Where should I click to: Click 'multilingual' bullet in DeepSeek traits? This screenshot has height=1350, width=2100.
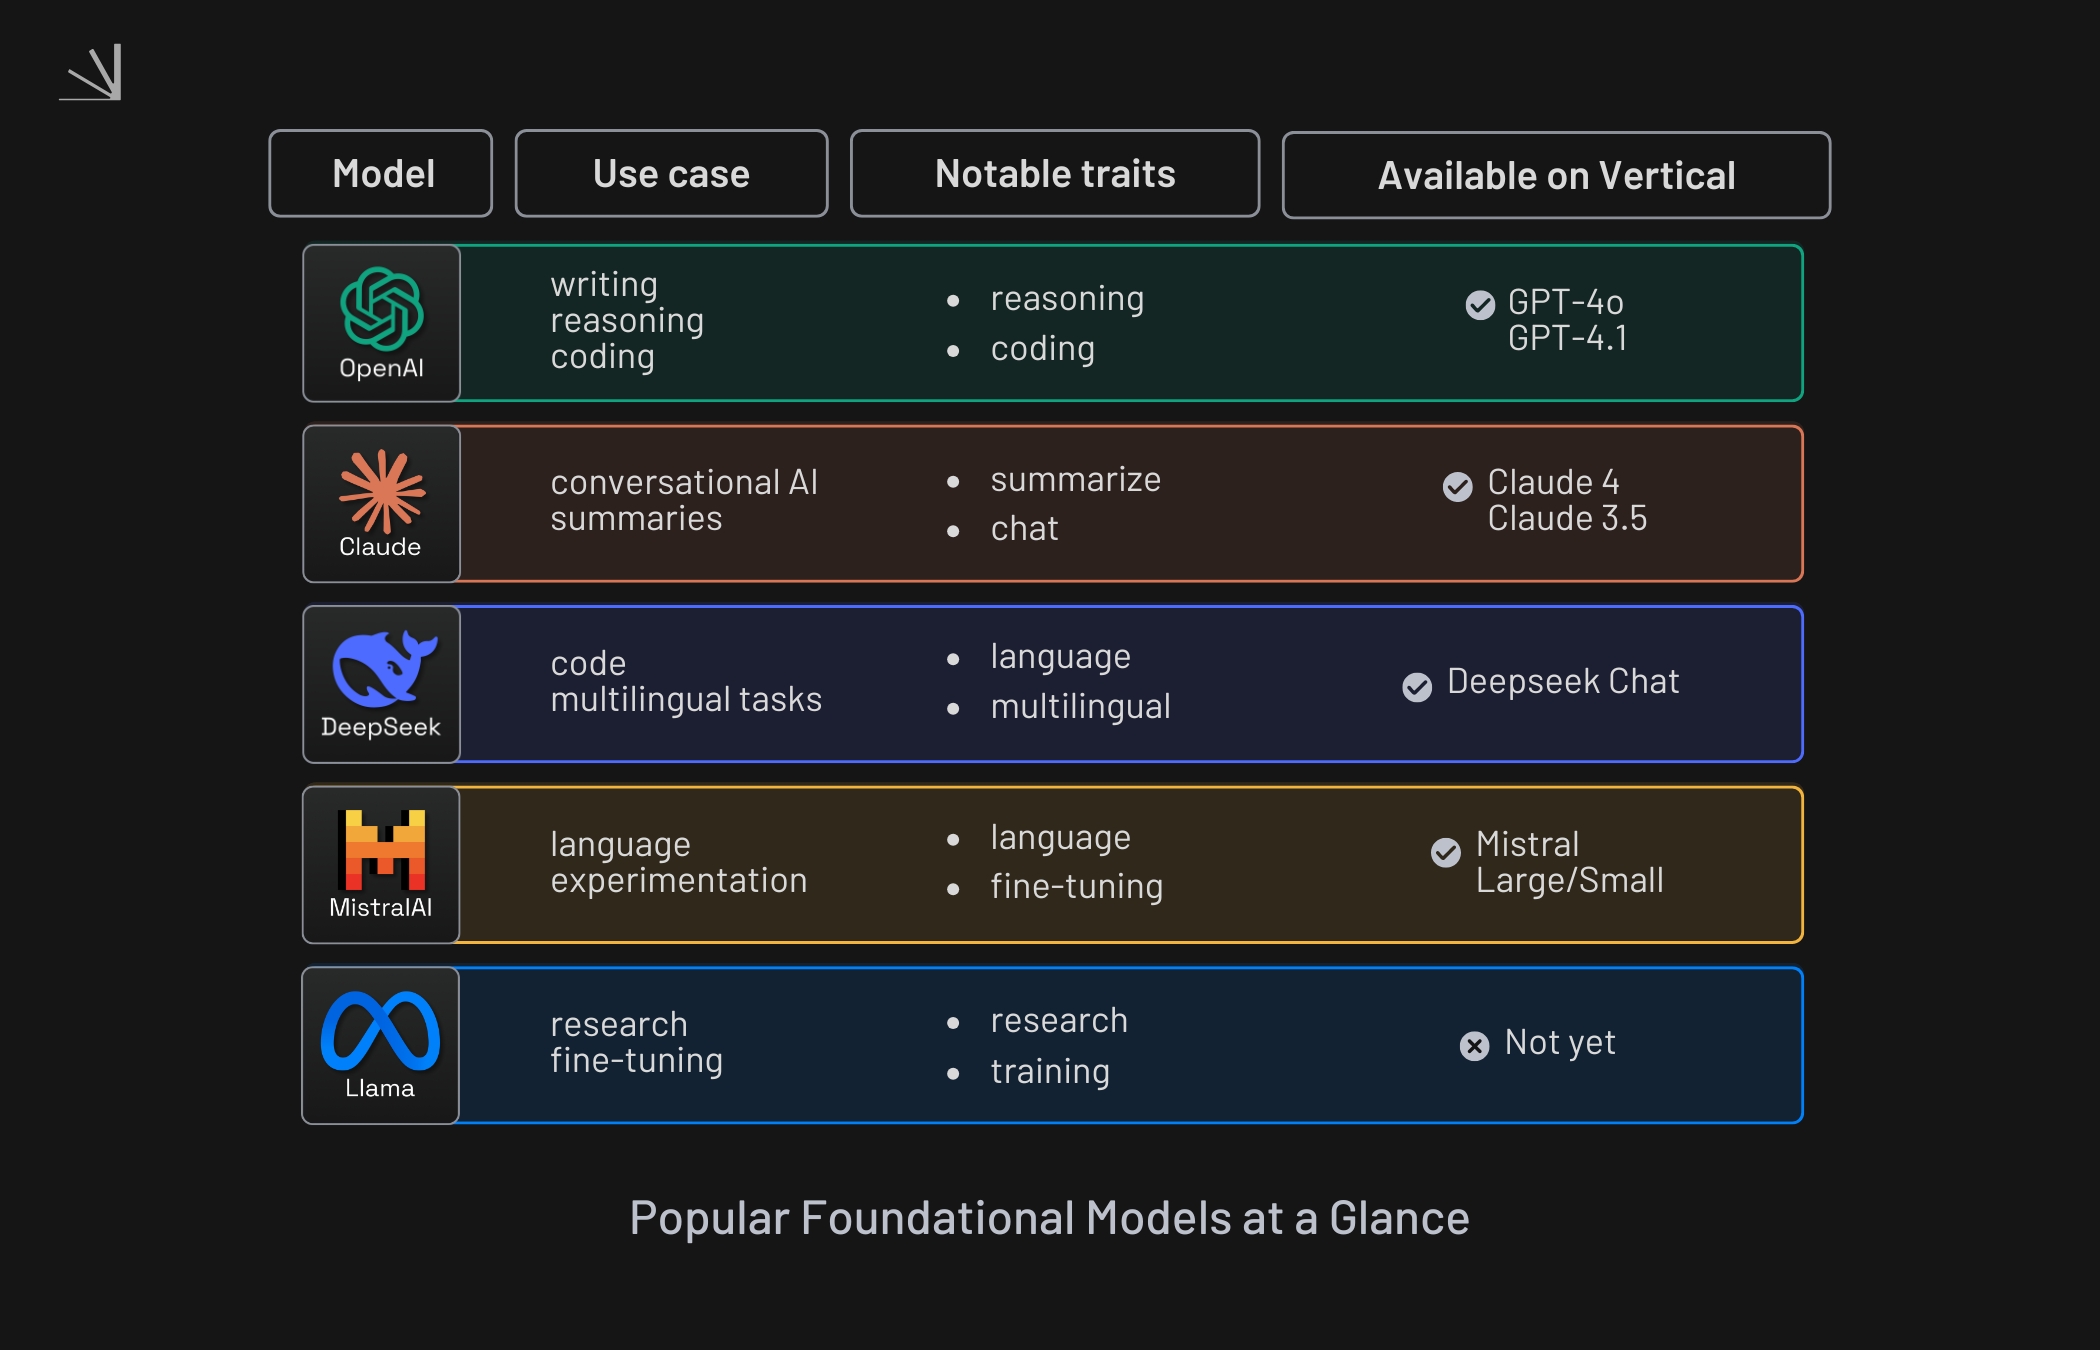(1081, 707)
